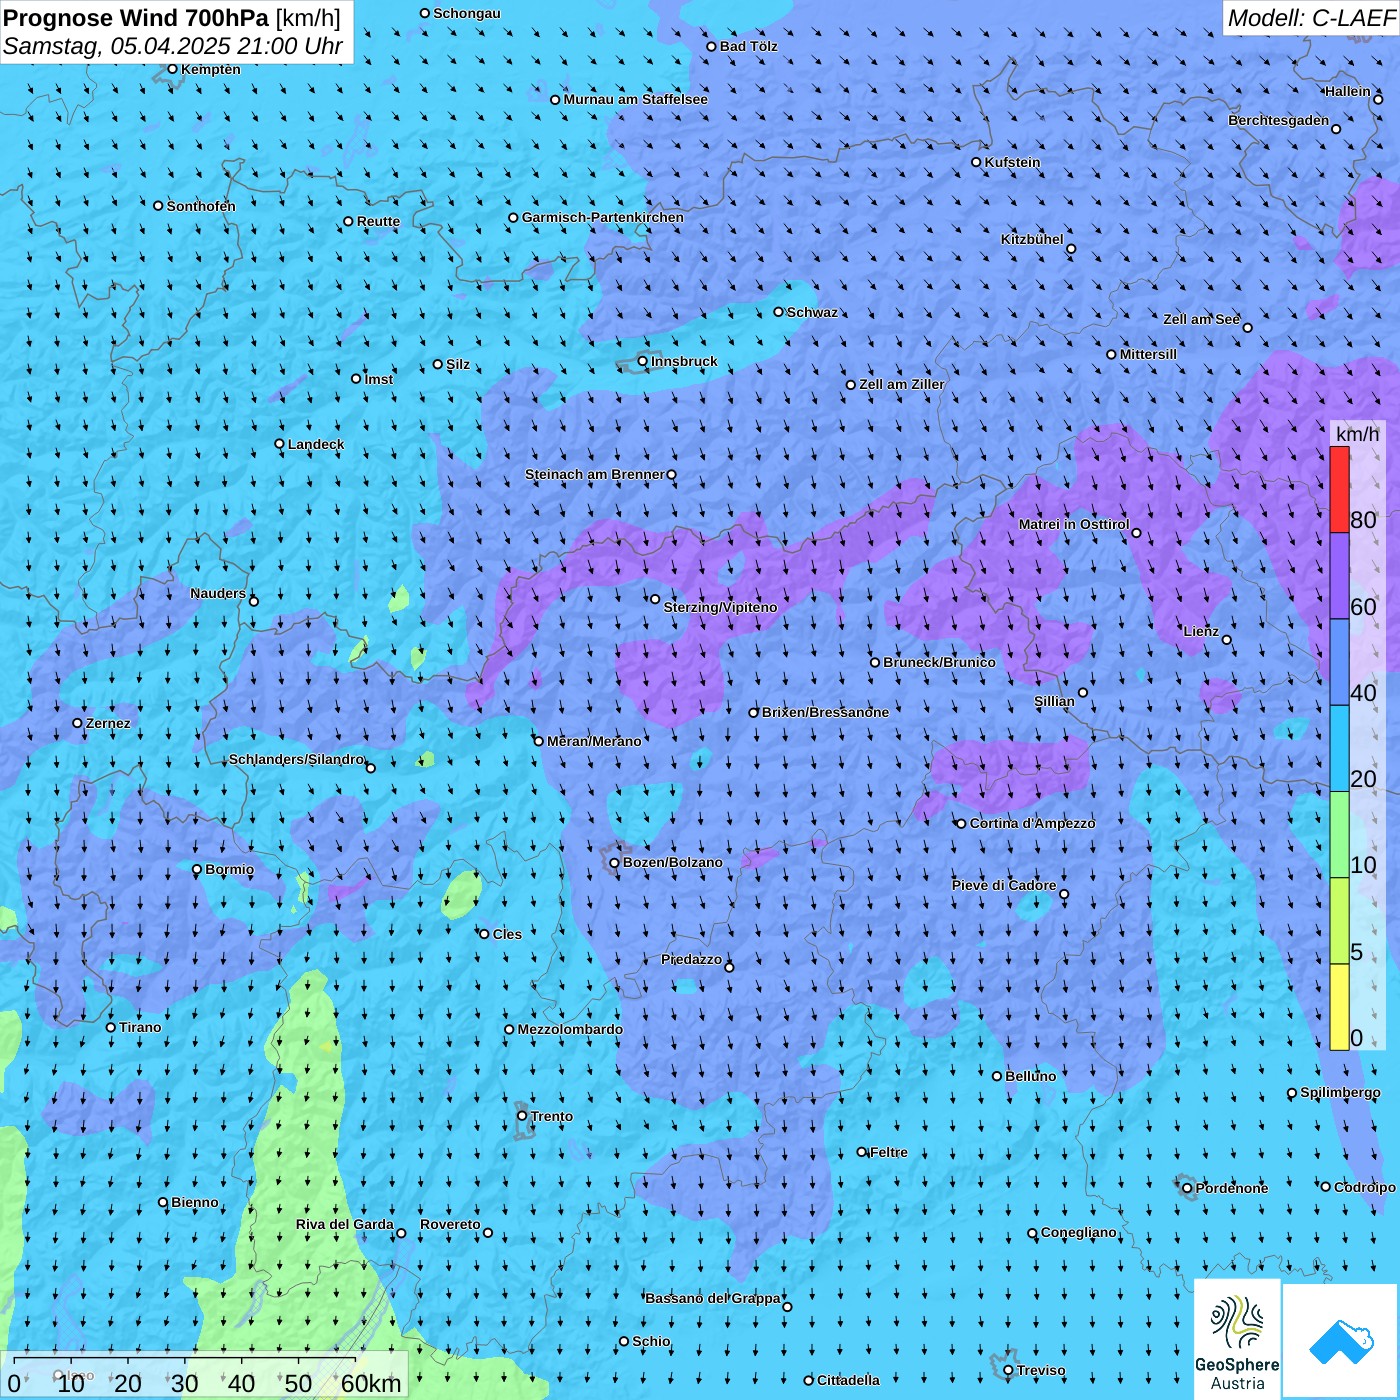
Task: Select the cyan 20-40 km/h legend segment
Action: [x=1339, y=749]
